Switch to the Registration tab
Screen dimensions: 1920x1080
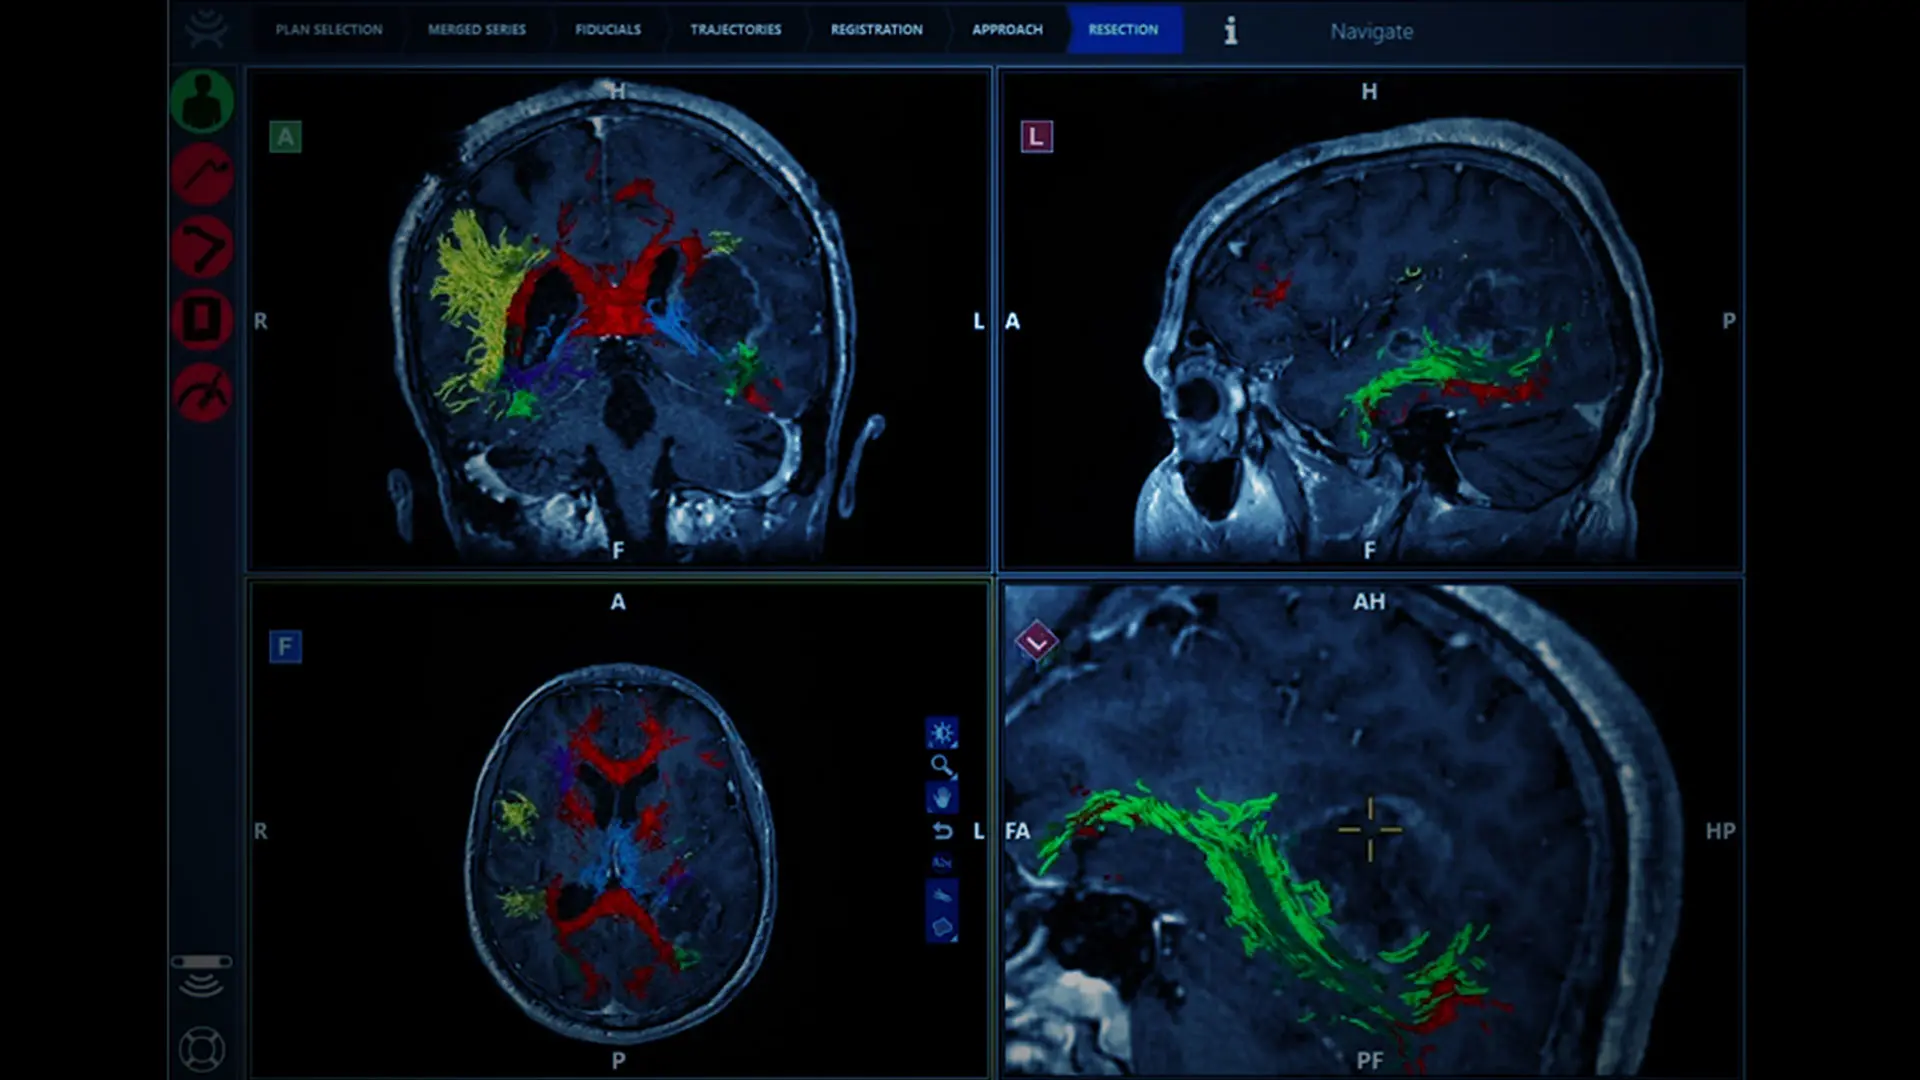tap(876, 30)
